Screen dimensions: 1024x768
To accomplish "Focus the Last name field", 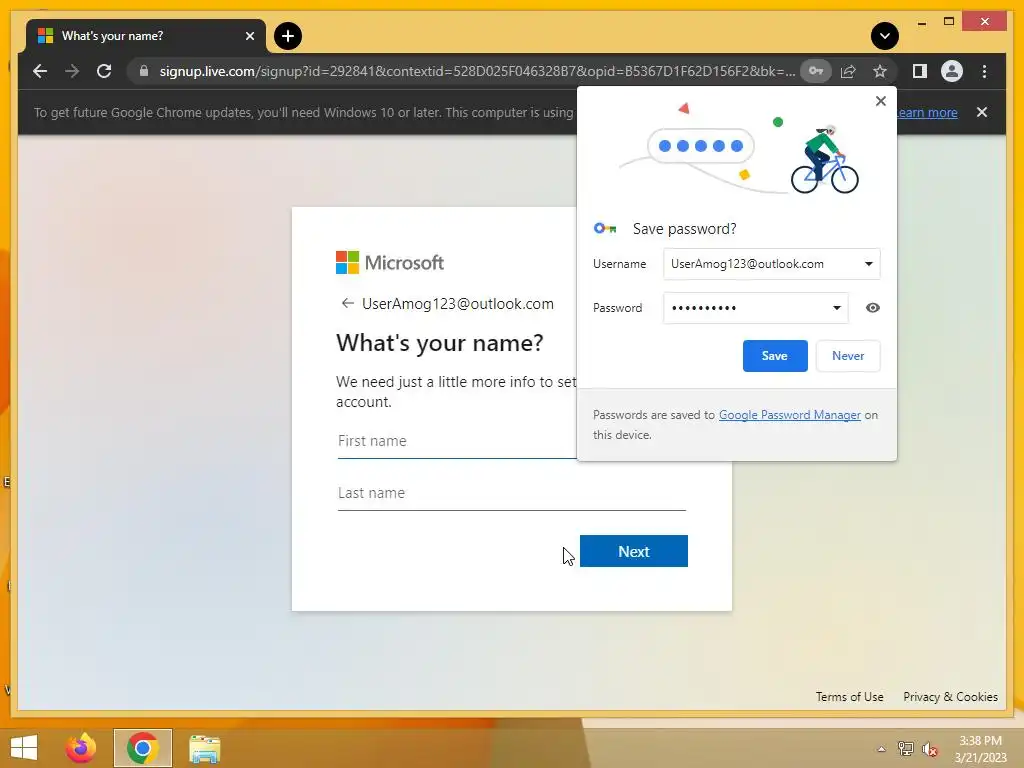I will click(x=511, y=494).
